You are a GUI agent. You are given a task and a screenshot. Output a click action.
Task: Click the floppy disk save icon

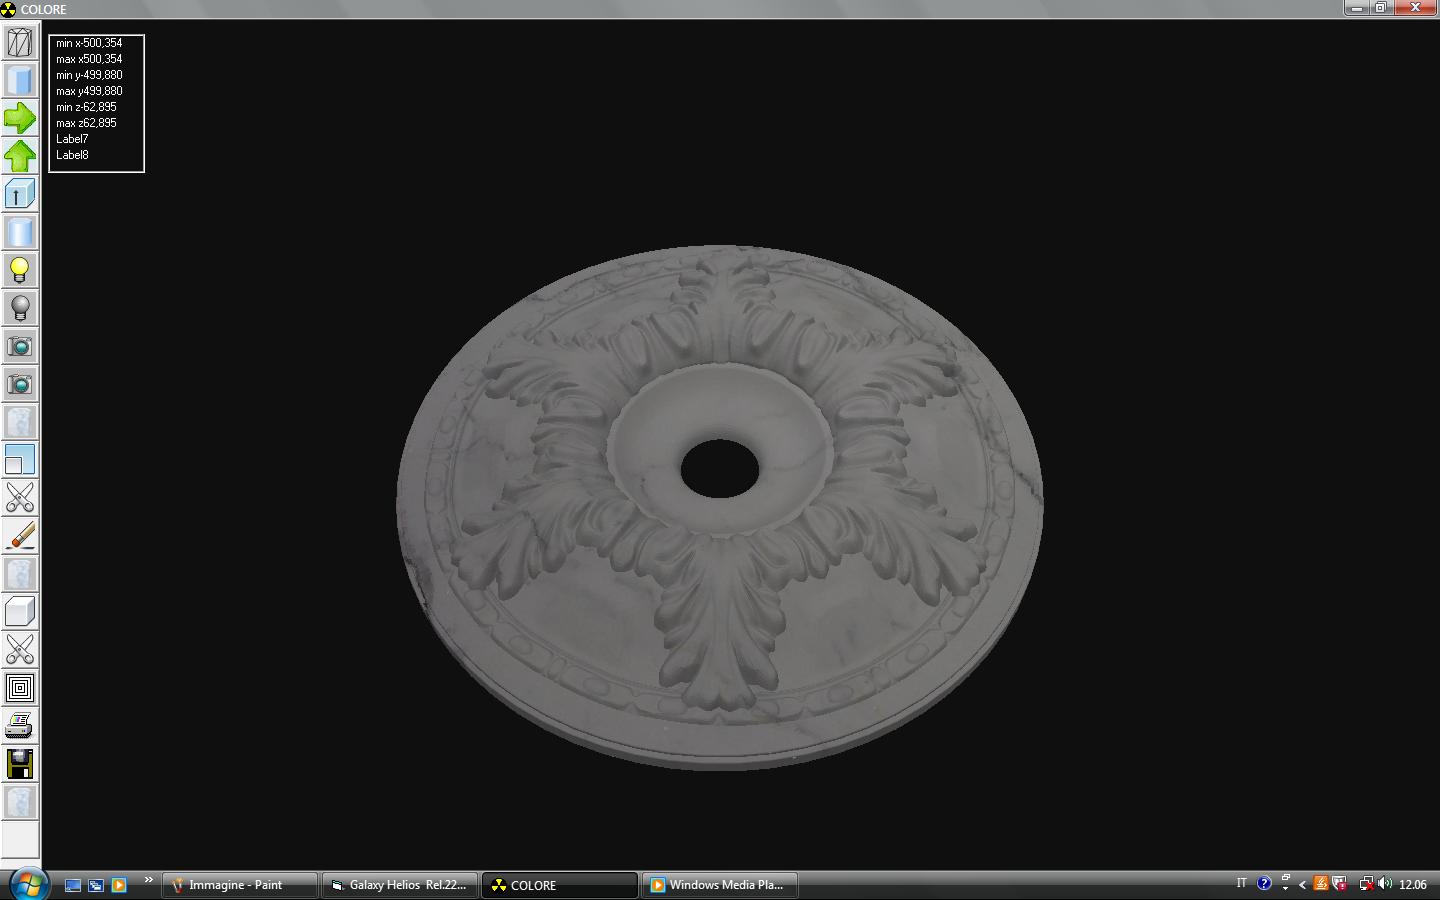click(x=20, y=764)
